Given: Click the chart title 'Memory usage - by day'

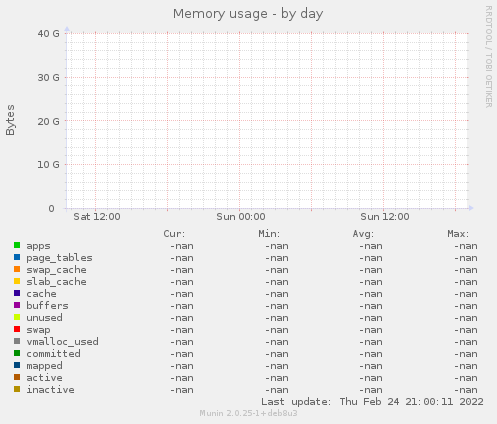Looking at the screenshot, I should [248, 14].
